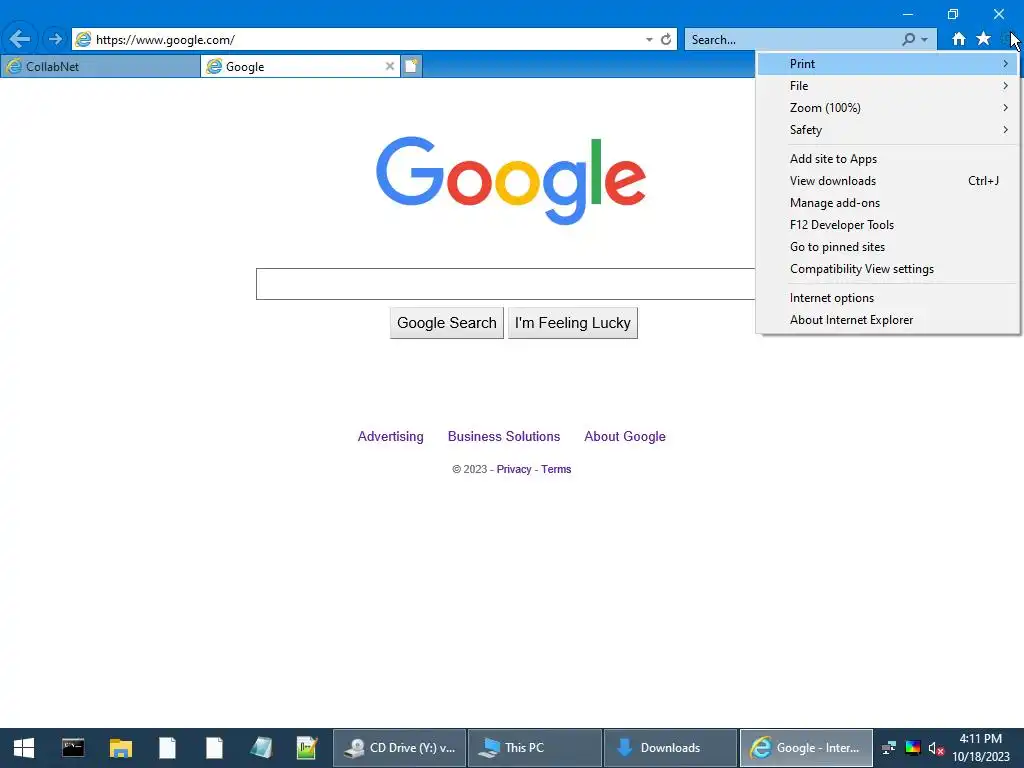Viewport: 1024px width, 768px height.
Task: Choose Add site to Apps
Action: [x=888, y=159]
